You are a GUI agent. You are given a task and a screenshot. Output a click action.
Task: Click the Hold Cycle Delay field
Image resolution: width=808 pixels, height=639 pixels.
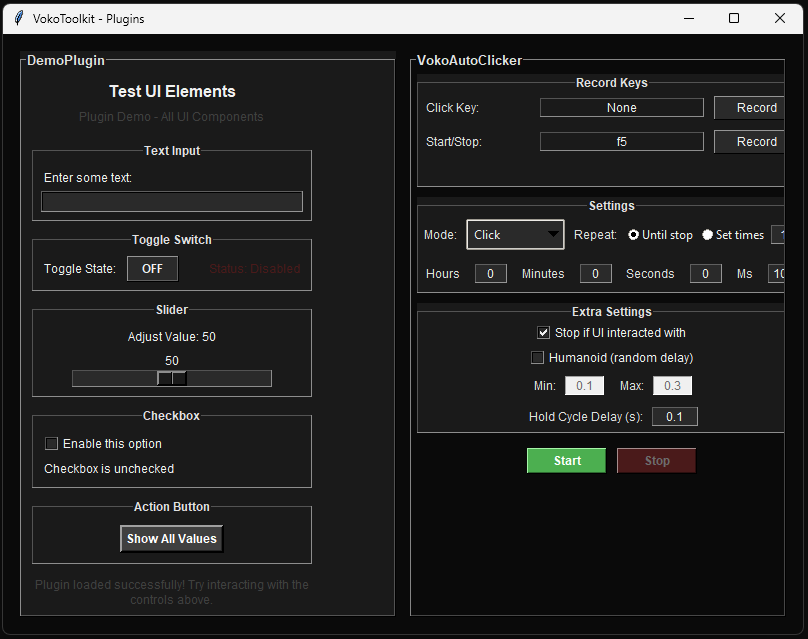tap(675, 416)
